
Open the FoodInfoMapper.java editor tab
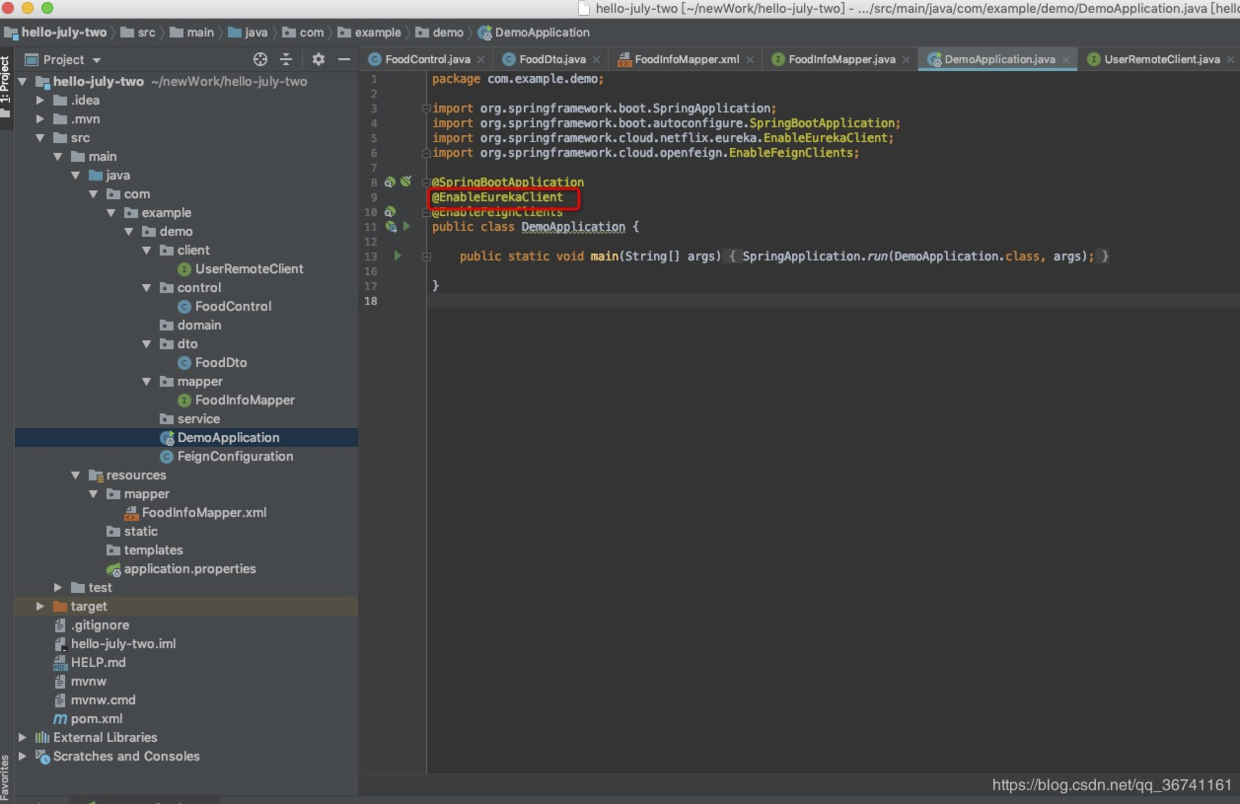[841, 59]
